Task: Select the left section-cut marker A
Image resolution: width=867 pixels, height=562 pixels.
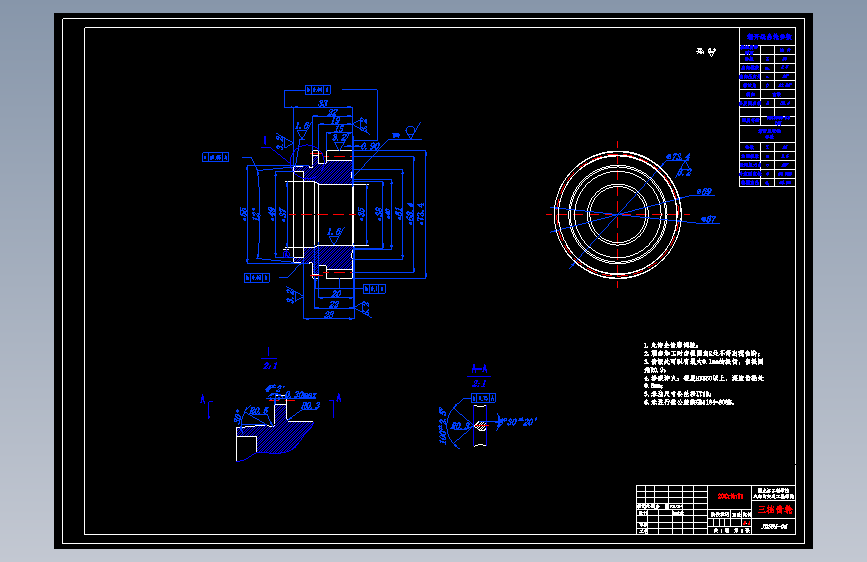Action: [203, 399]
